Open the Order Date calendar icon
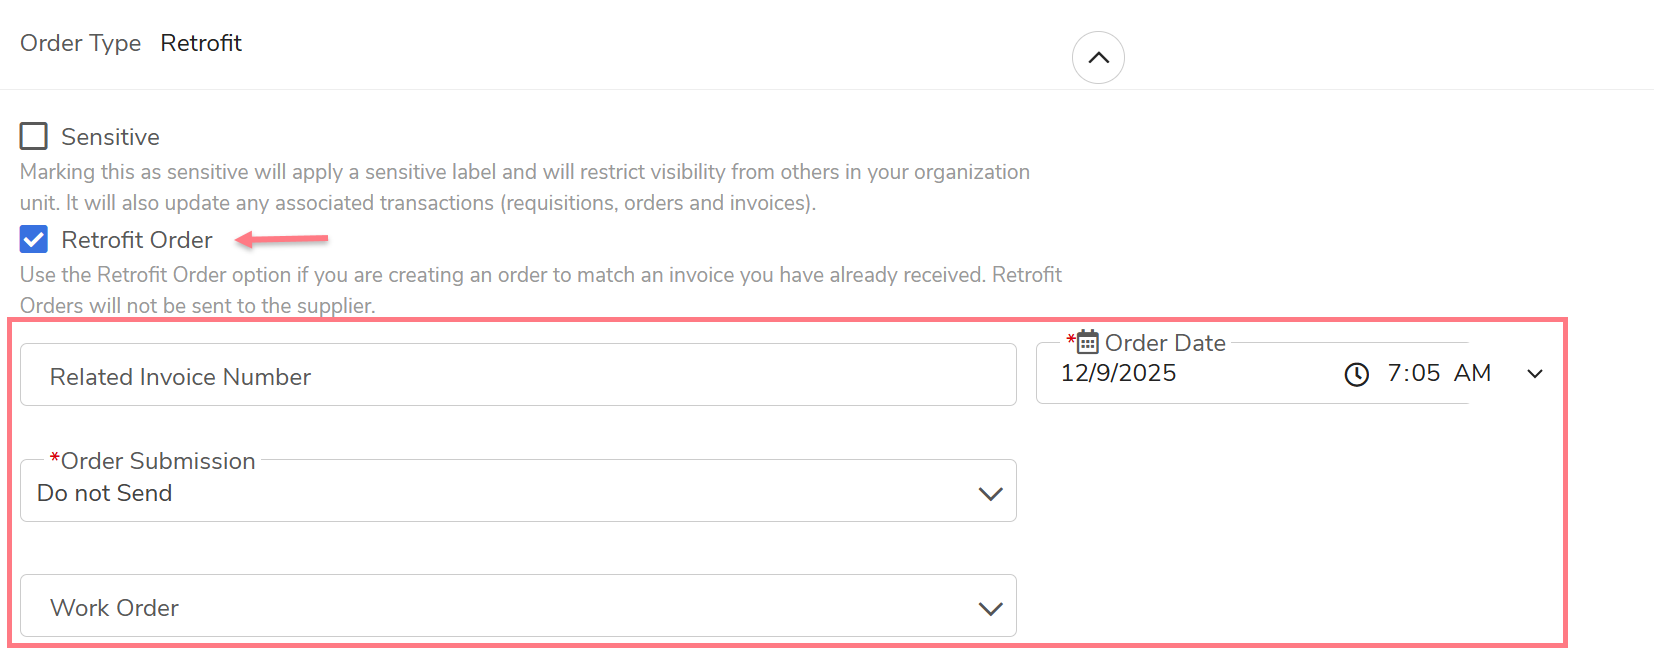Screen dimensions: 1654x654 click(x=1088, y=342)
